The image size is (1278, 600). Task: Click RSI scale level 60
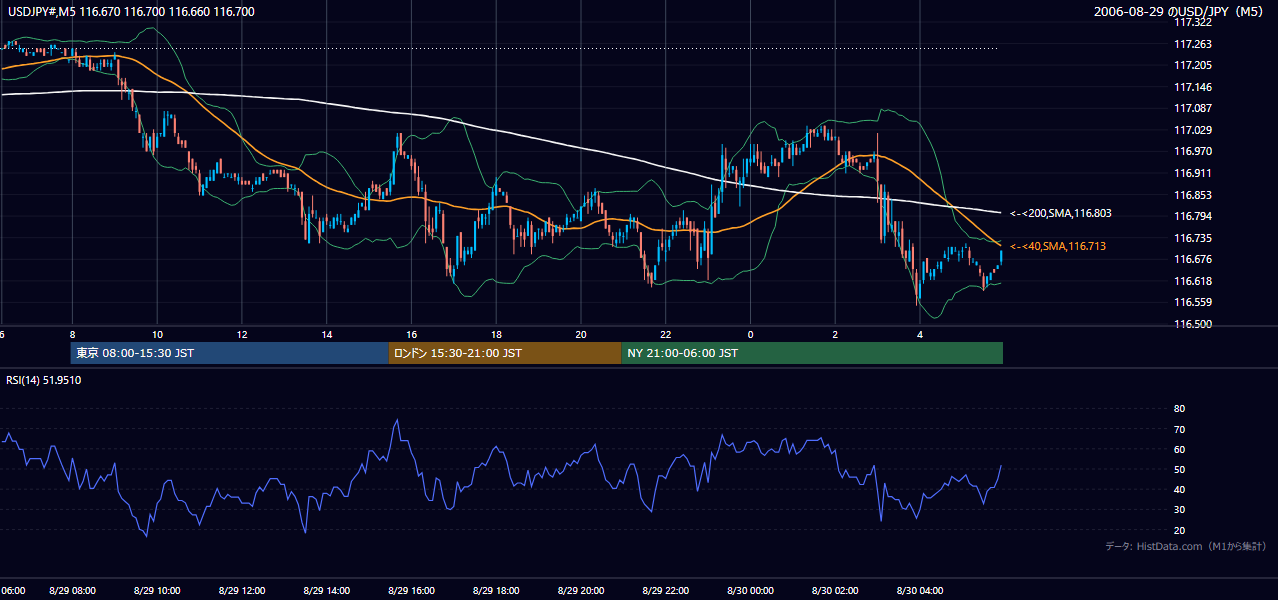pyautogui.click(x=1179, y=449)
